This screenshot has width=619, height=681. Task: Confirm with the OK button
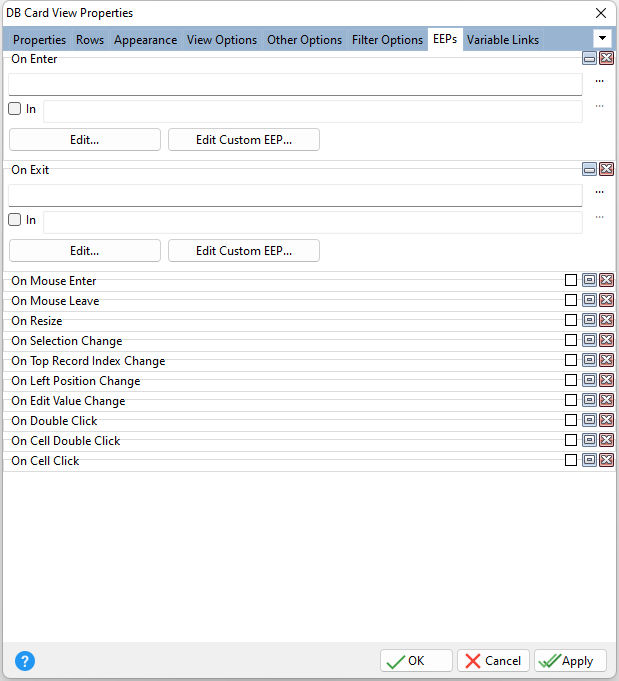coord(416,661)
